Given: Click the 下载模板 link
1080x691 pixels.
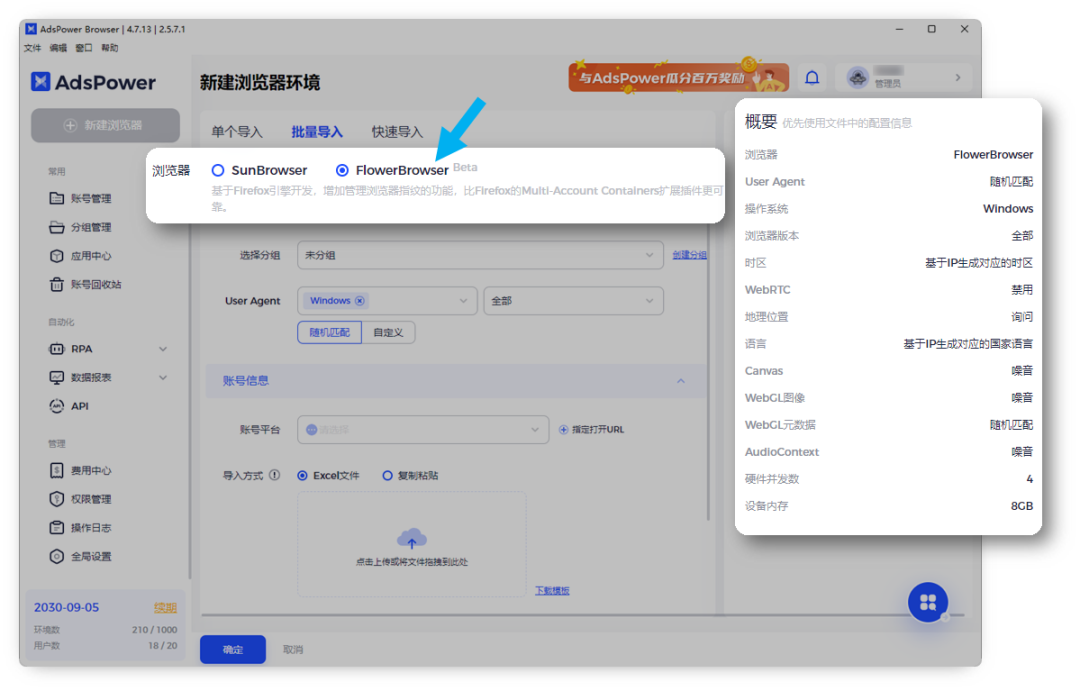Looking at the screenshot, I should tap(552, 591).
